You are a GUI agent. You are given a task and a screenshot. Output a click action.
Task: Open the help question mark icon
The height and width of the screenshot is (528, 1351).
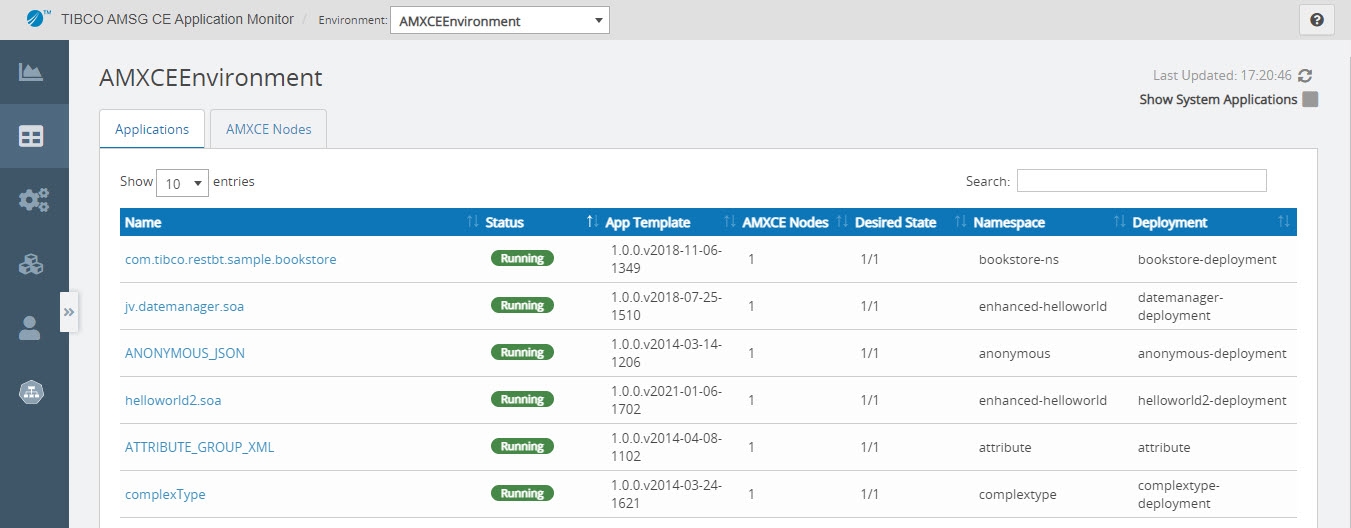pos(1317,20)
